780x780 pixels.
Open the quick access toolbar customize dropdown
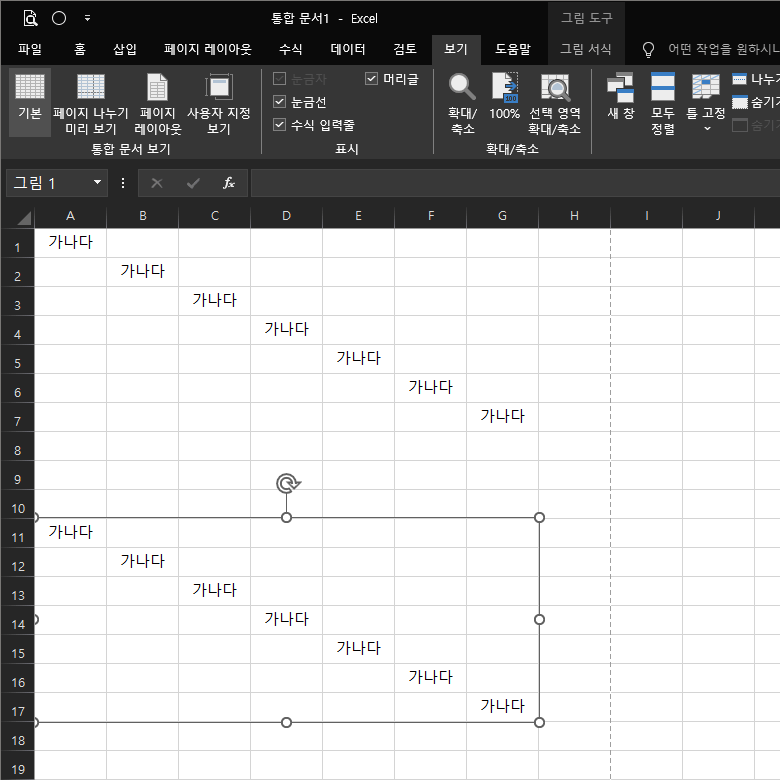pyautogui.click(x=87, y=18)
